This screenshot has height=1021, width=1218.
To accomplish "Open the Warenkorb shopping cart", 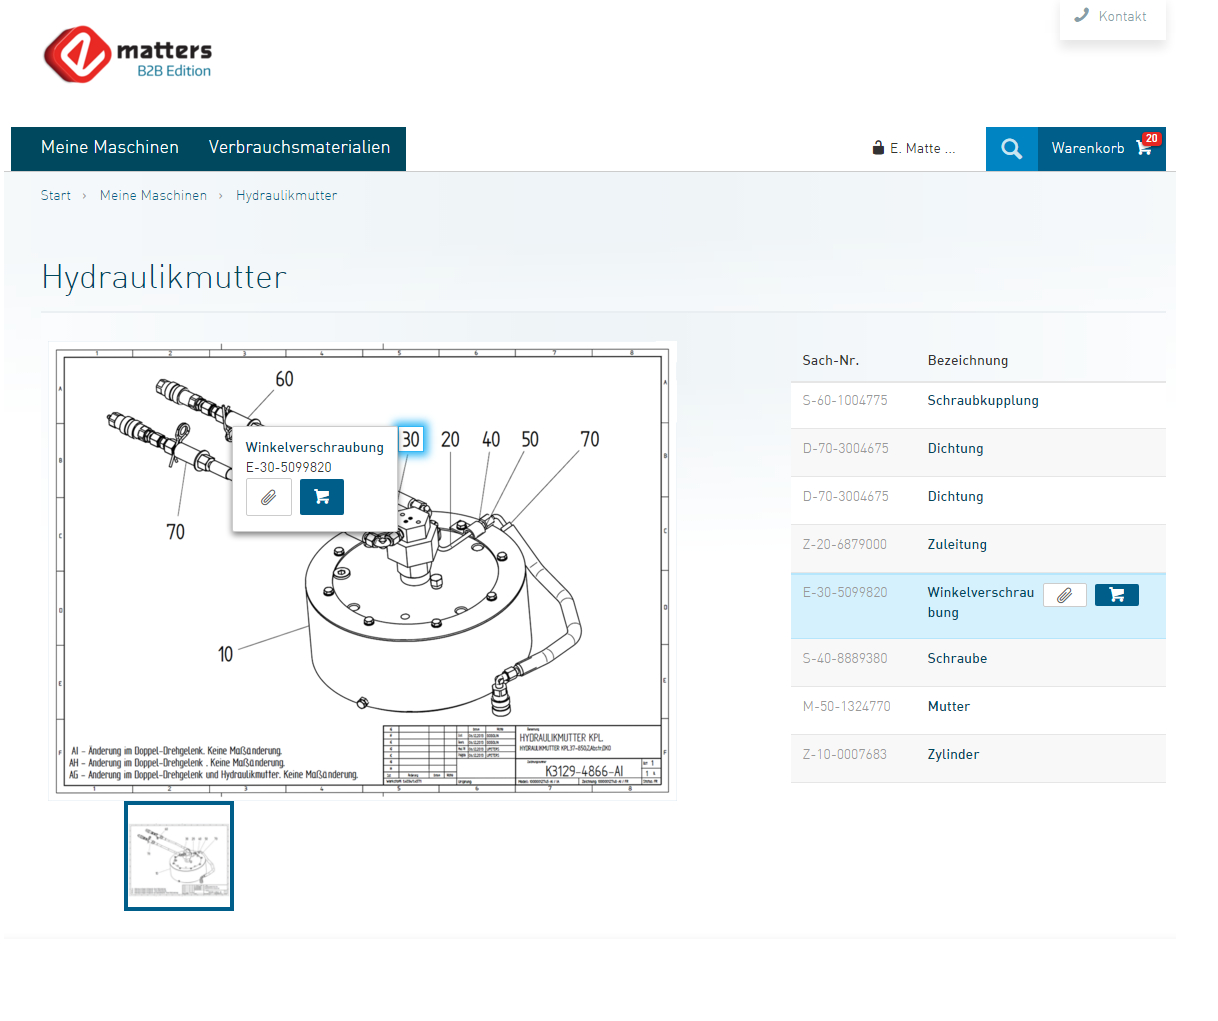I will (x=1101, y=149).
